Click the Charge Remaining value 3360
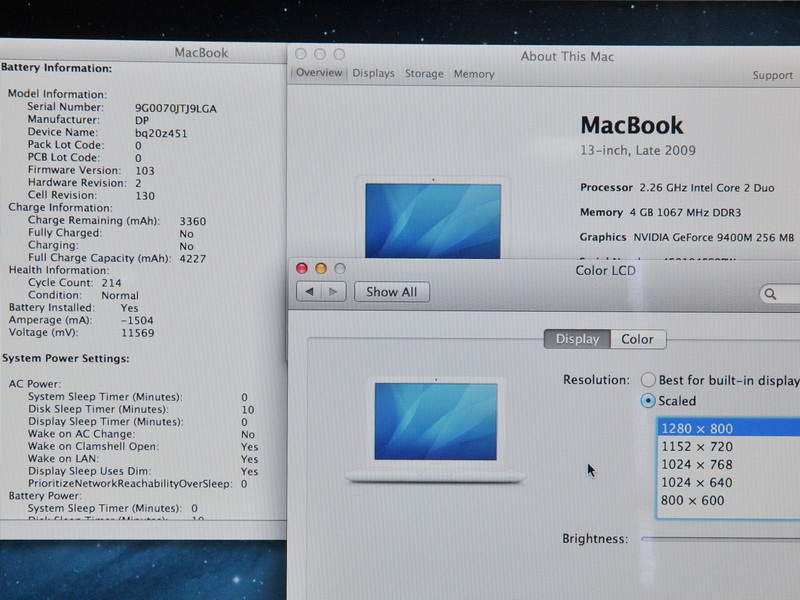 [x=193, y=221]
